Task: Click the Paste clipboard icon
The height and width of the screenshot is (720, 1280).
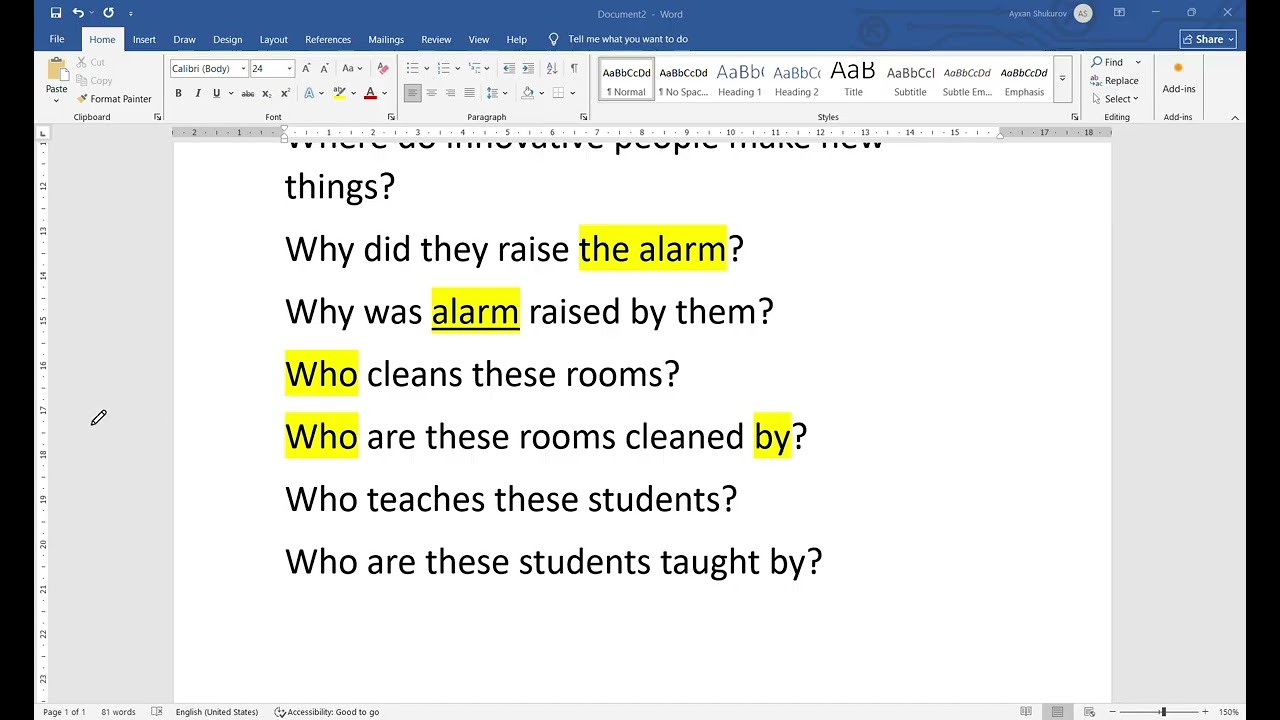Action: tap(57, 69)
